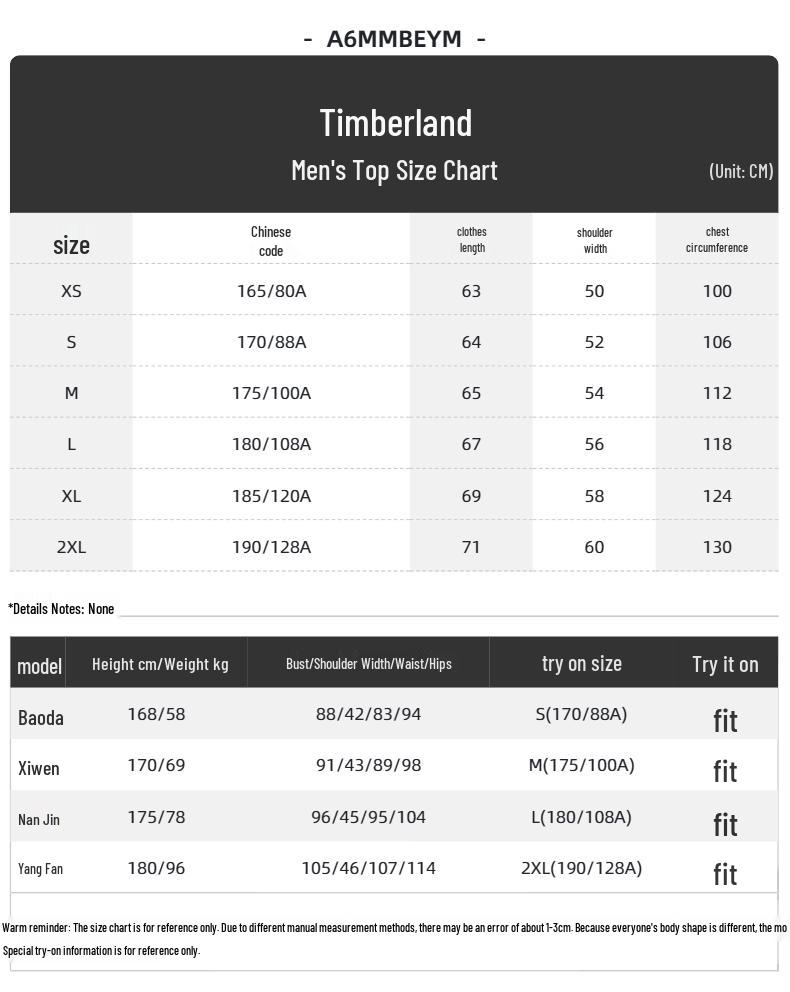
Task: Click shoulder width value 56
Action: (594, 444)
